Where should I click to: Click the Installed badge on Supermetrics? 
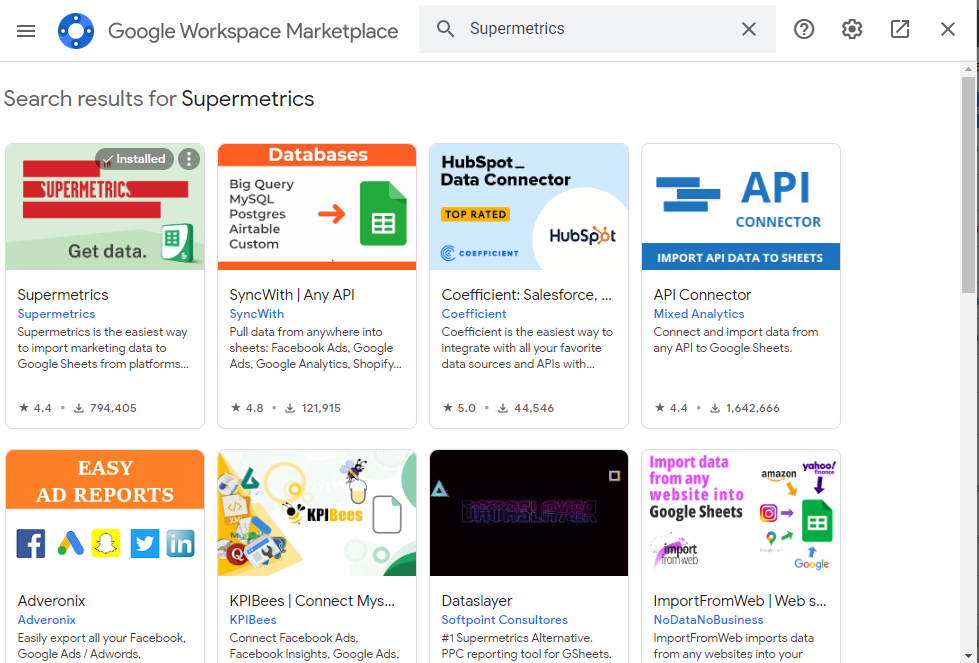(134, 159)
